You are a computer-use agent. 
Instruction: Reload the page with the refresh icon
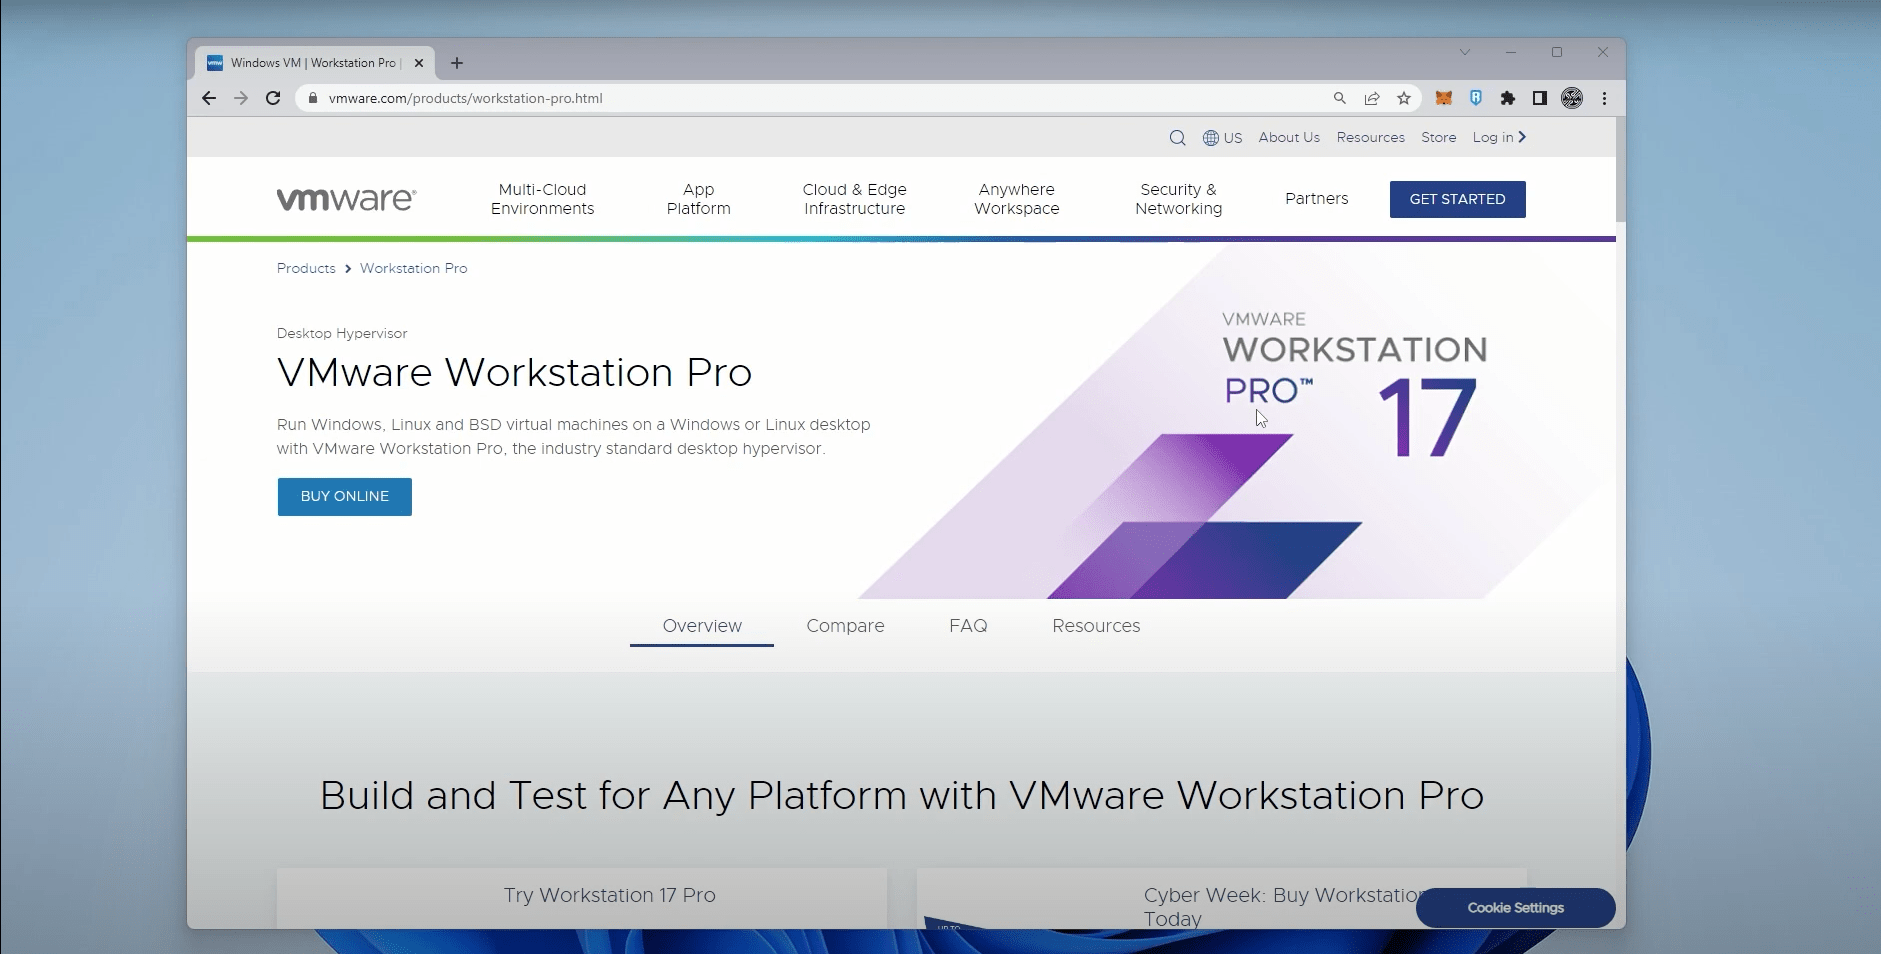pos(273,98)
